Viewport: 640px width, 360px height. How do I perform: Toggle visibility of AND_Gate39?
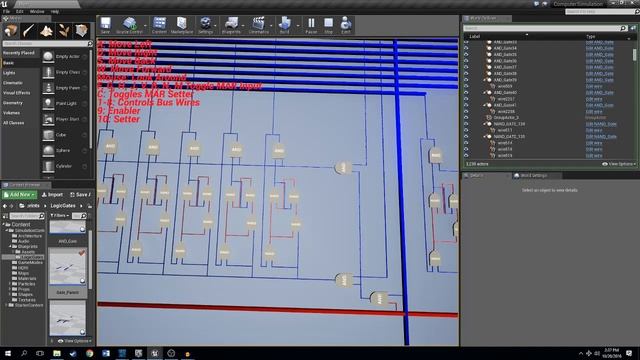click(466, 80)
